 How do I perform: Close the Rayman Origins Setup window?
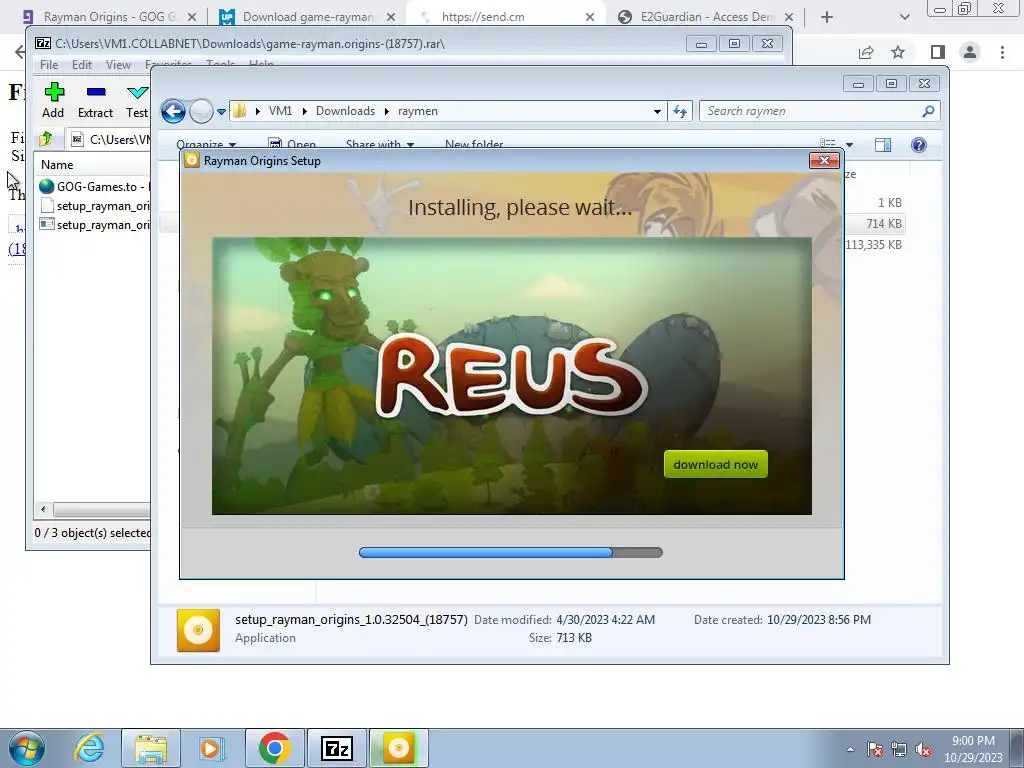[824, 161]
